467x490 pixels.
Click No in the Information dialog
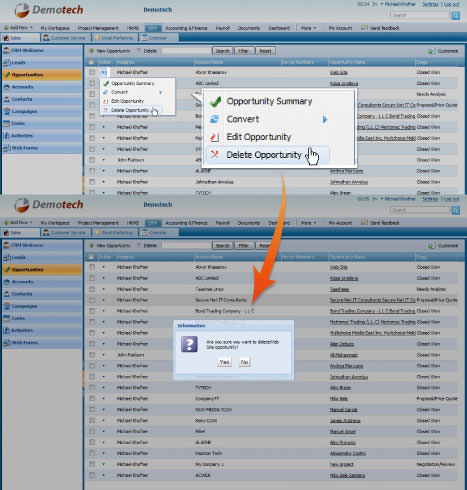(x=244, y=362)
